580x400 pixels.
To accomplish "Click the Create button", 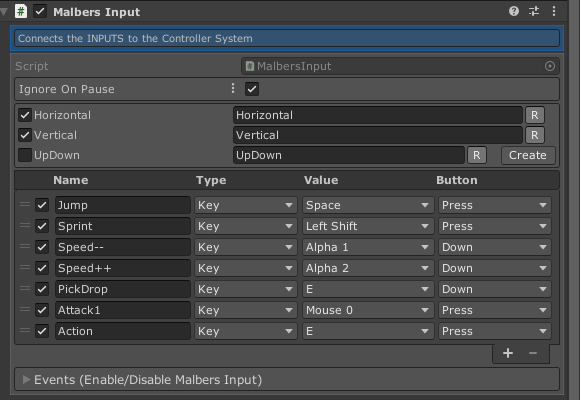I will [528, 155].
